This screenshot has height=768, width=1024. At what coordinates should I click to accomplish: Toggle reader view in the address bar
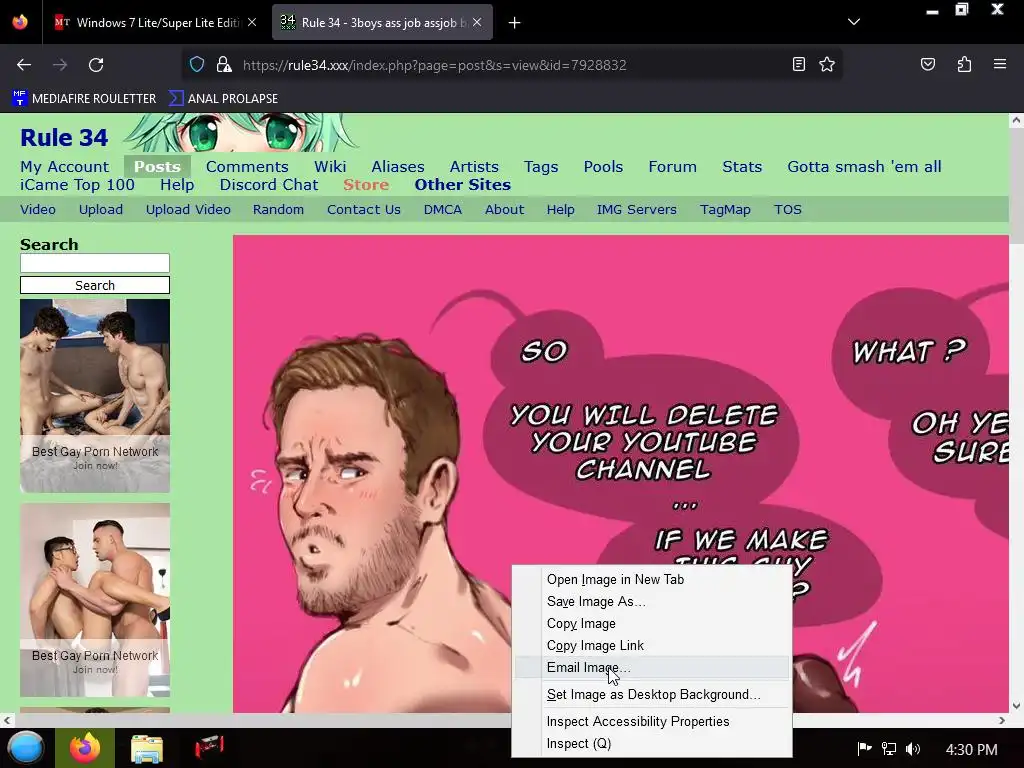click(798, 64)
